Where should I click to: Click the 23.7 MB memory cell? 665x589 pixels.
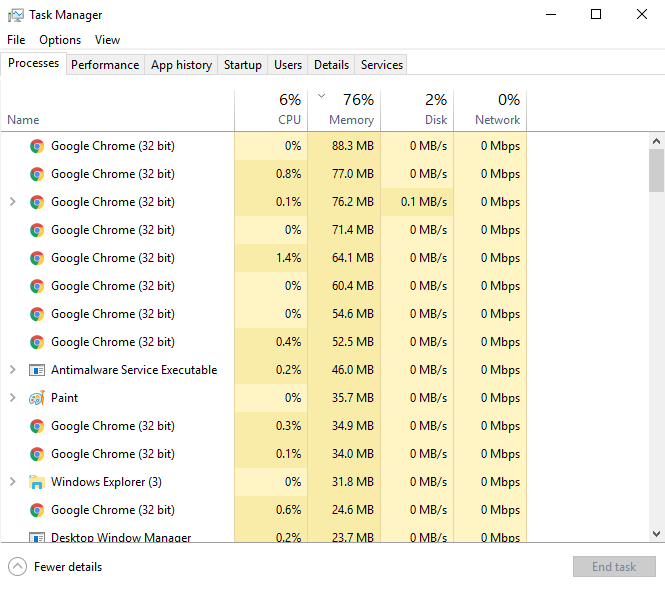click(344, 533)
